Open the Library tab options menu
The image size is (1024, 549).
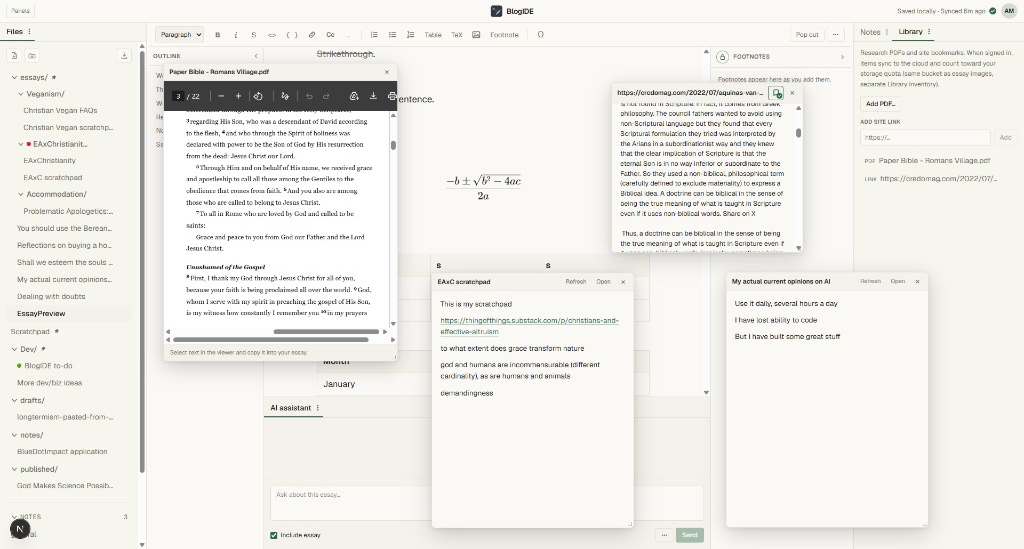coord(929,31)
